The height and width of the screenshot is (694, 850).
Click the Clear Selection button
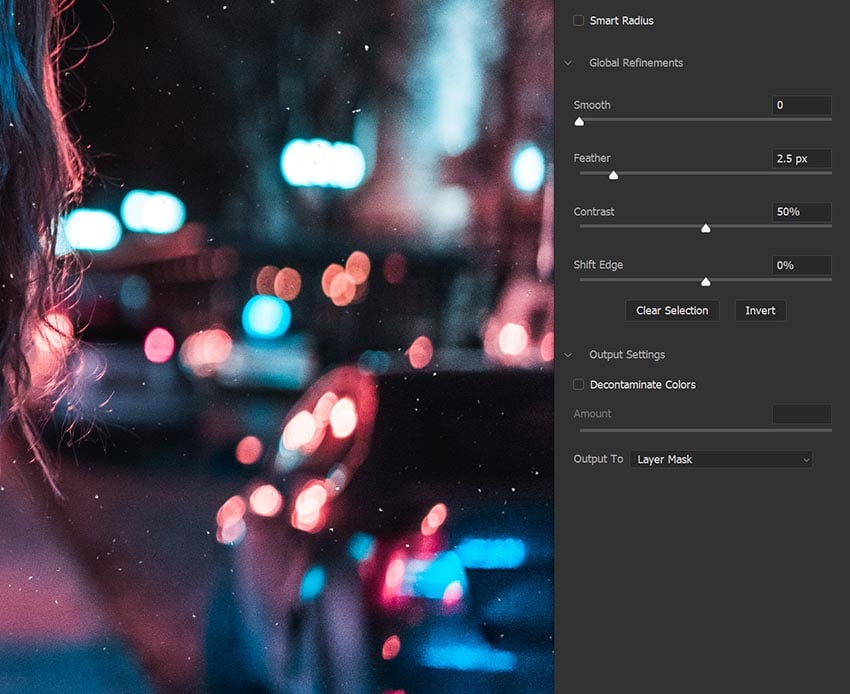[x=672, y=311]
